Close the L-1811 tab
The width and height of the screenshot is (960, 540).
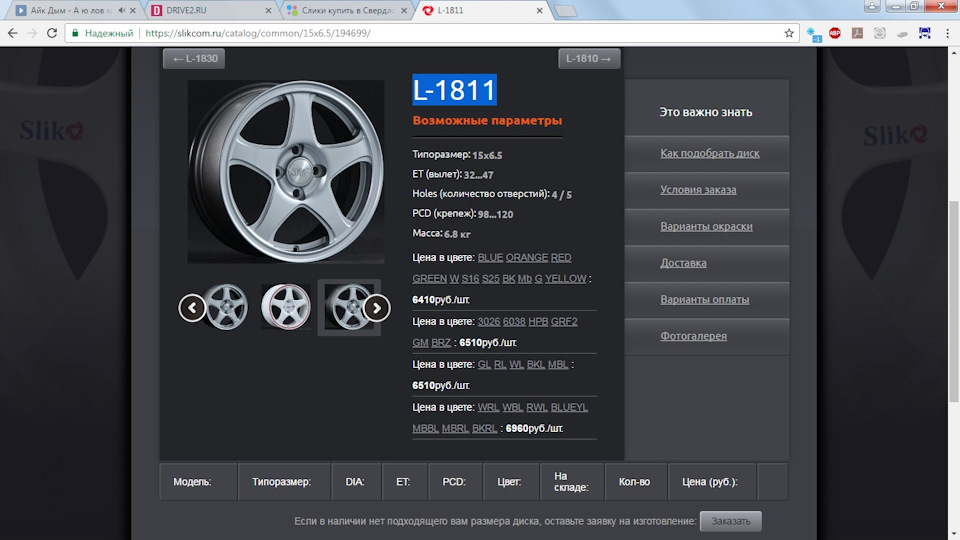pyautogui.click(x=539, y=10)
